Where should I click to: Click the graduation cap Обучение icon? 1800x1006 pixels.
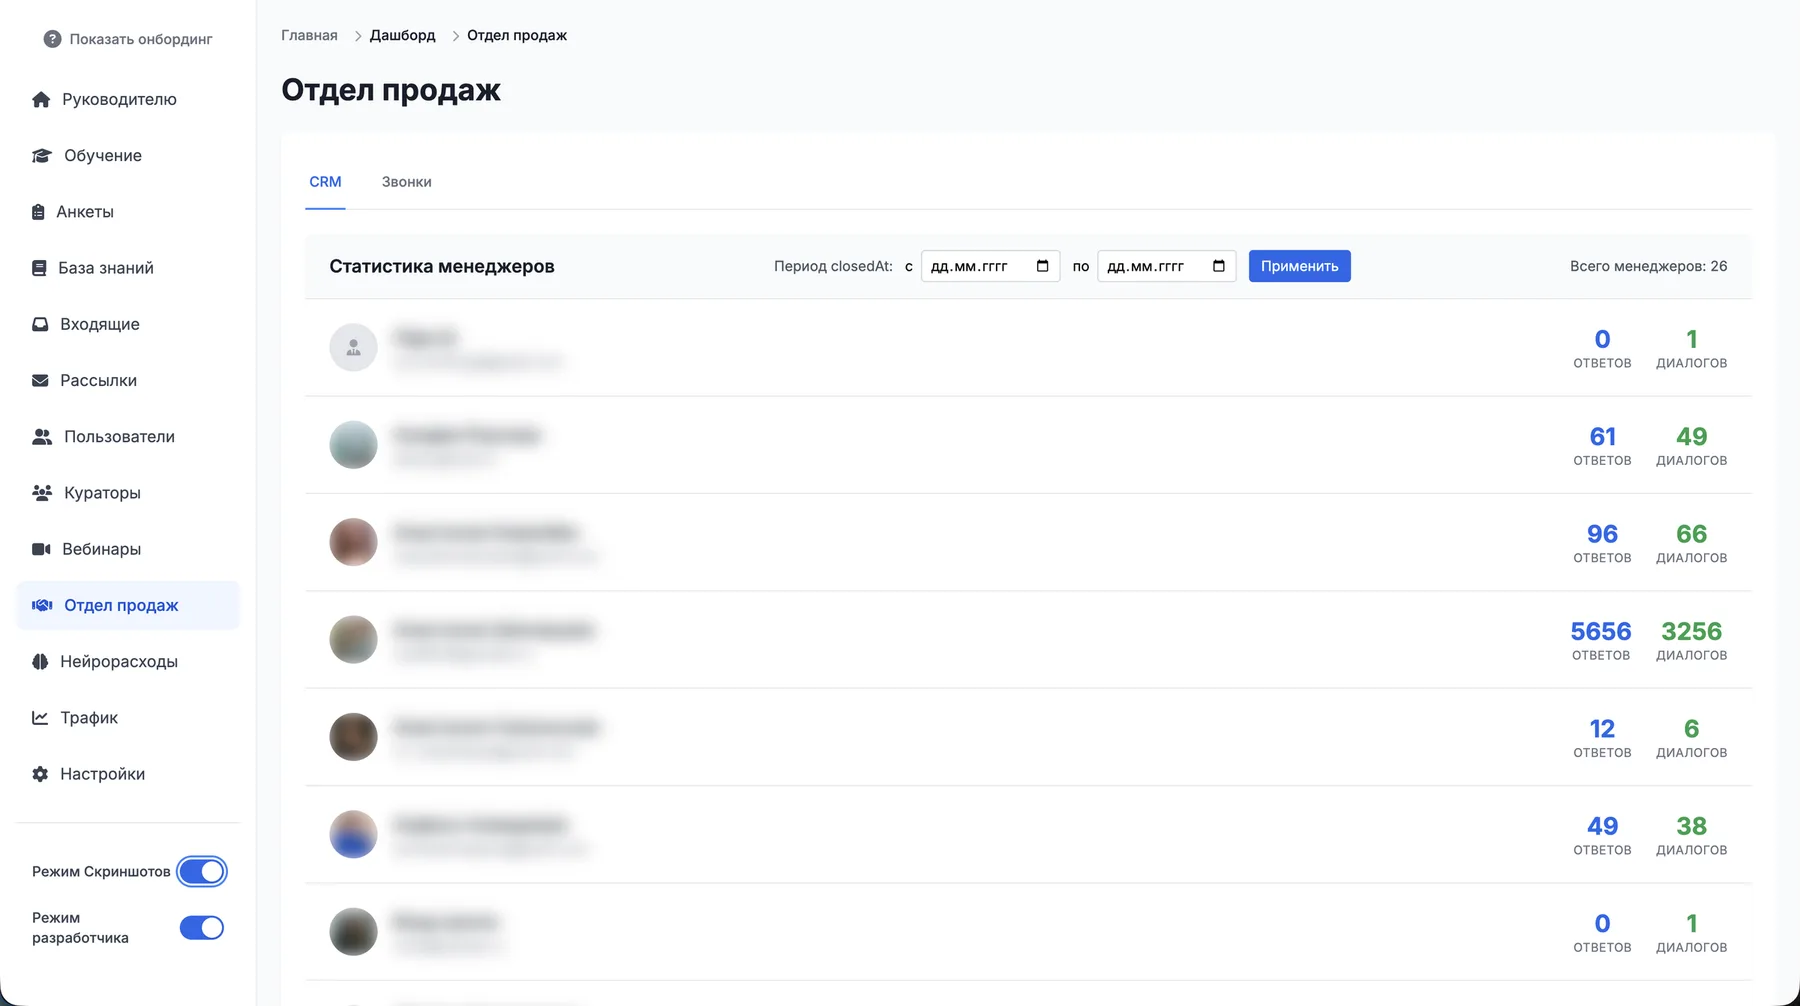point(42,155)
